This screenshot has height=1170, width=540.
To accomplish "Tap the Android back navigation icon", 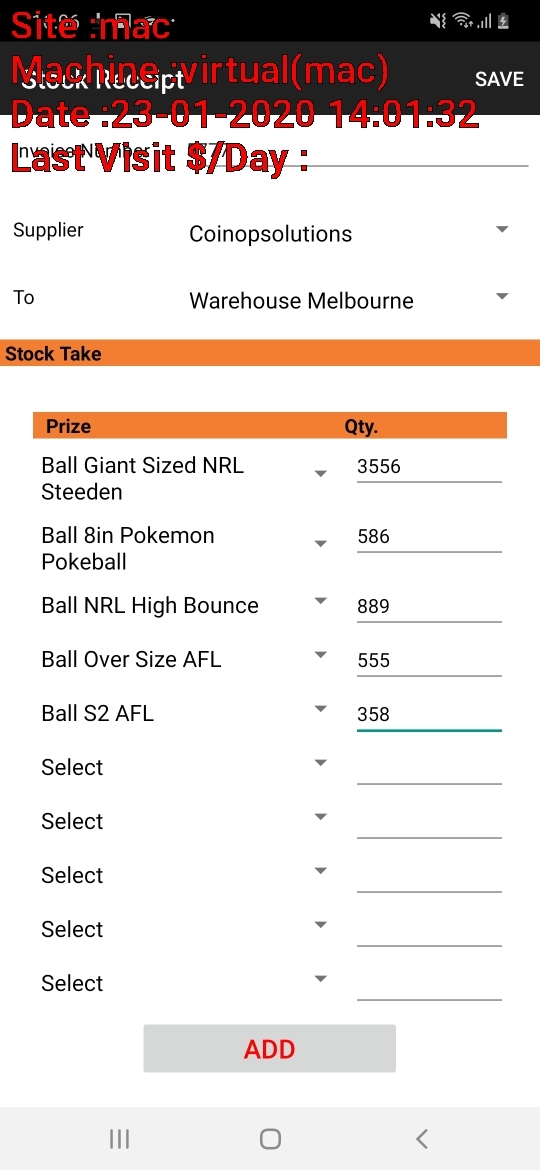I will point(421,1139).
